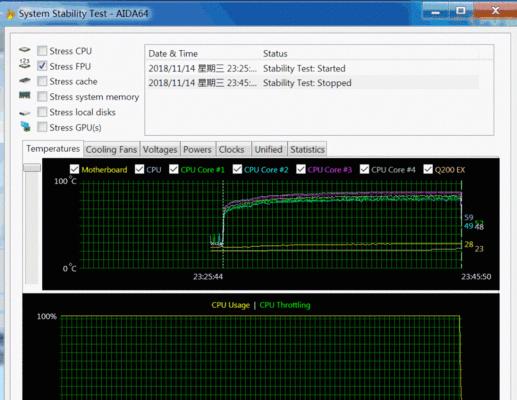Screen dimensions: 517x400
Task: Click the CPU Usage legend label
Action: coord(230,305)
